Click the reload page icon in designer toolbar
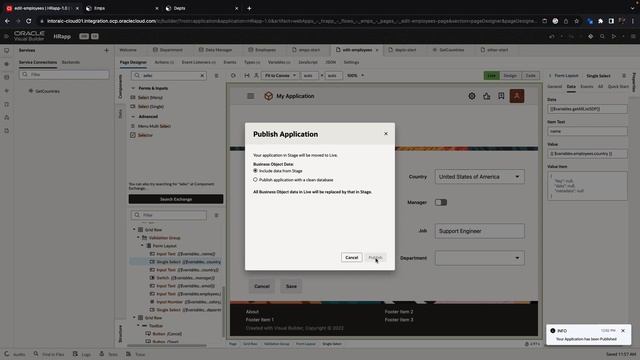 point(233,76)
